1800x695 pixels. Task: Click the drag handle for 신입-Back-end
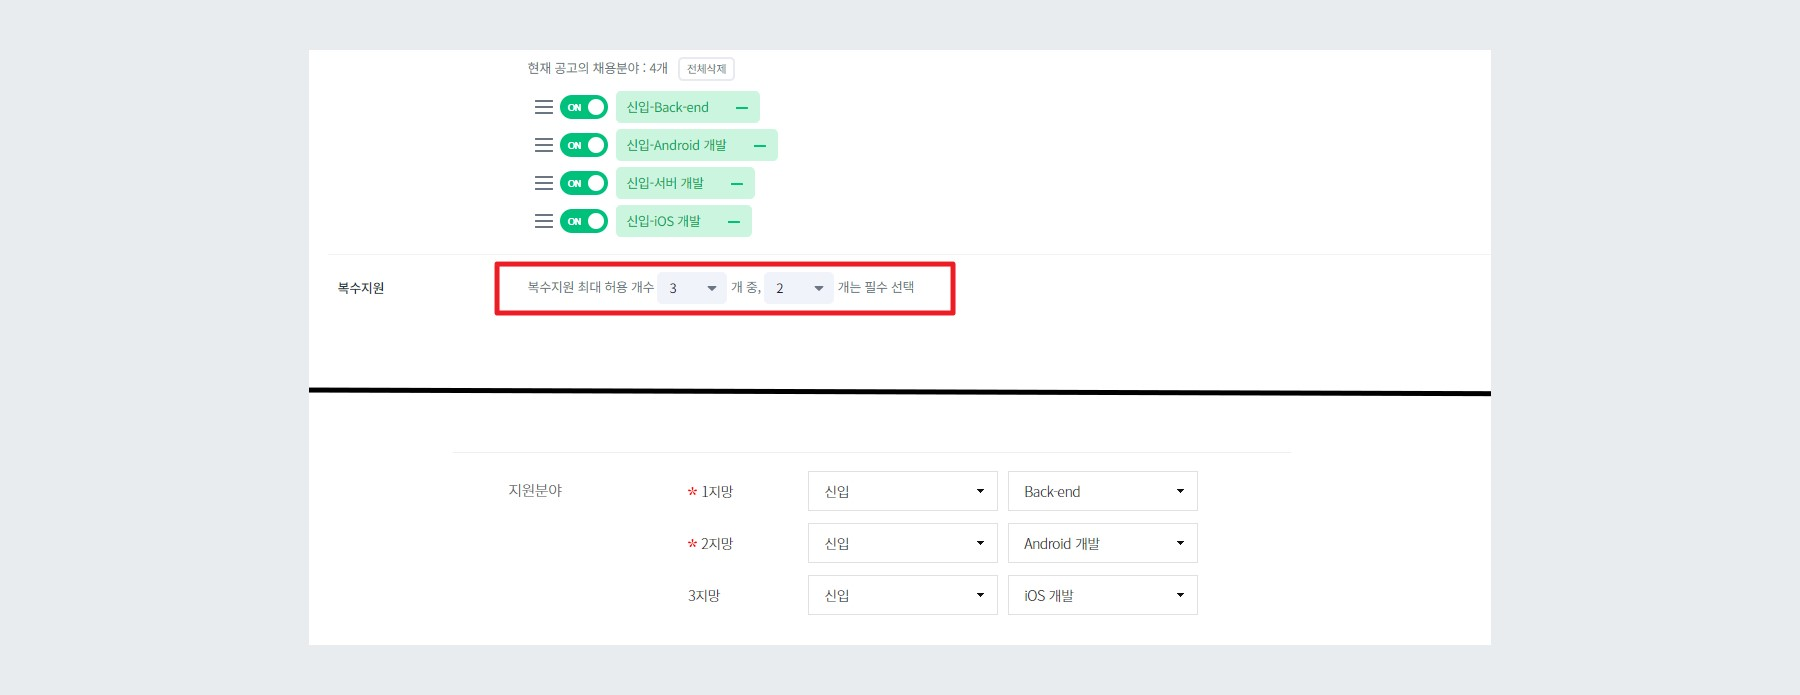coord(544,107)
